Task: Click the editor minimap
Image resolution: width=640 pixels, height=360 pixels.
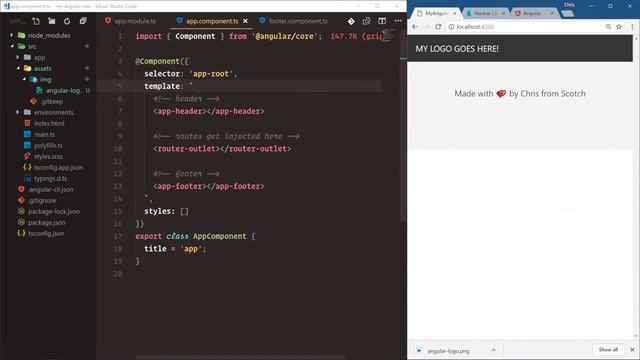Action: [x=389, y=36]
